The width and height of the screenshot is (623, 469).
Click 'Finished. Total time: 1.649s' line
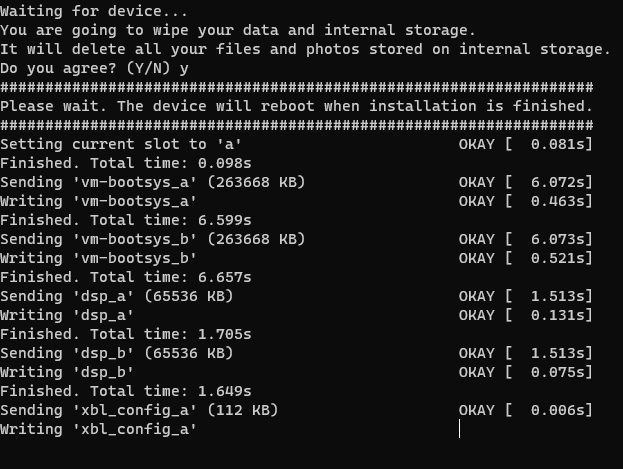(x=126, y=391)
